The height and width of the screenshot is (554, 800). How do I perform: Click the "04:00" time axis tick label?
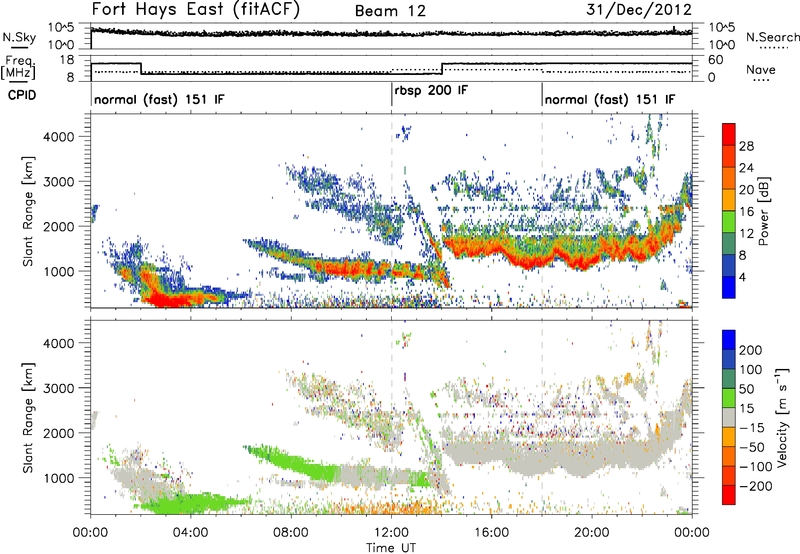pyautogui.click(x=190, y=533)
